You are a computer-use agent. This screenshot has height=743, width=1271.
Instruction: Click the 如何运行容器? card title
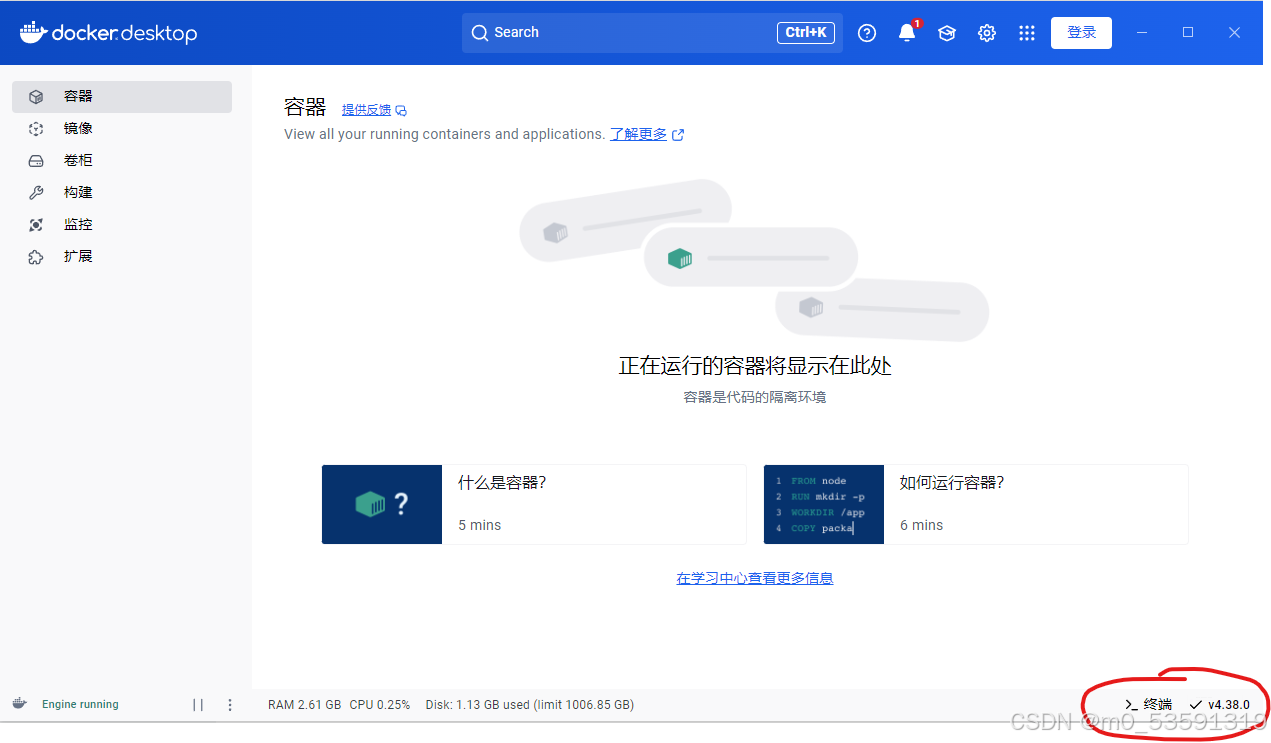(952, 483)
